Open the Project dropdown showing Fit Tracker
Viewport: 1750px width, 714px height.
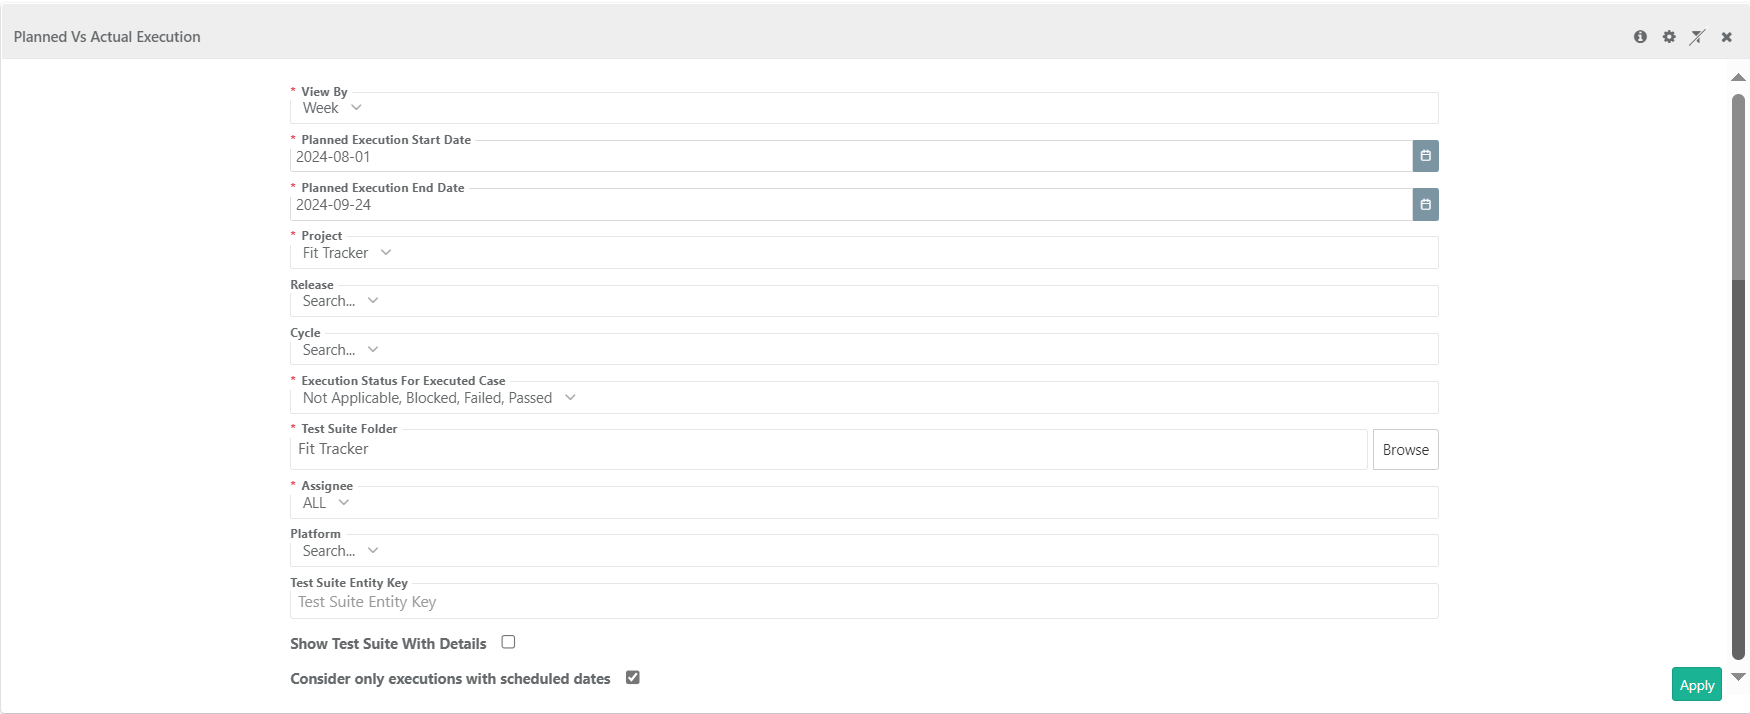[x=386, y=253]
